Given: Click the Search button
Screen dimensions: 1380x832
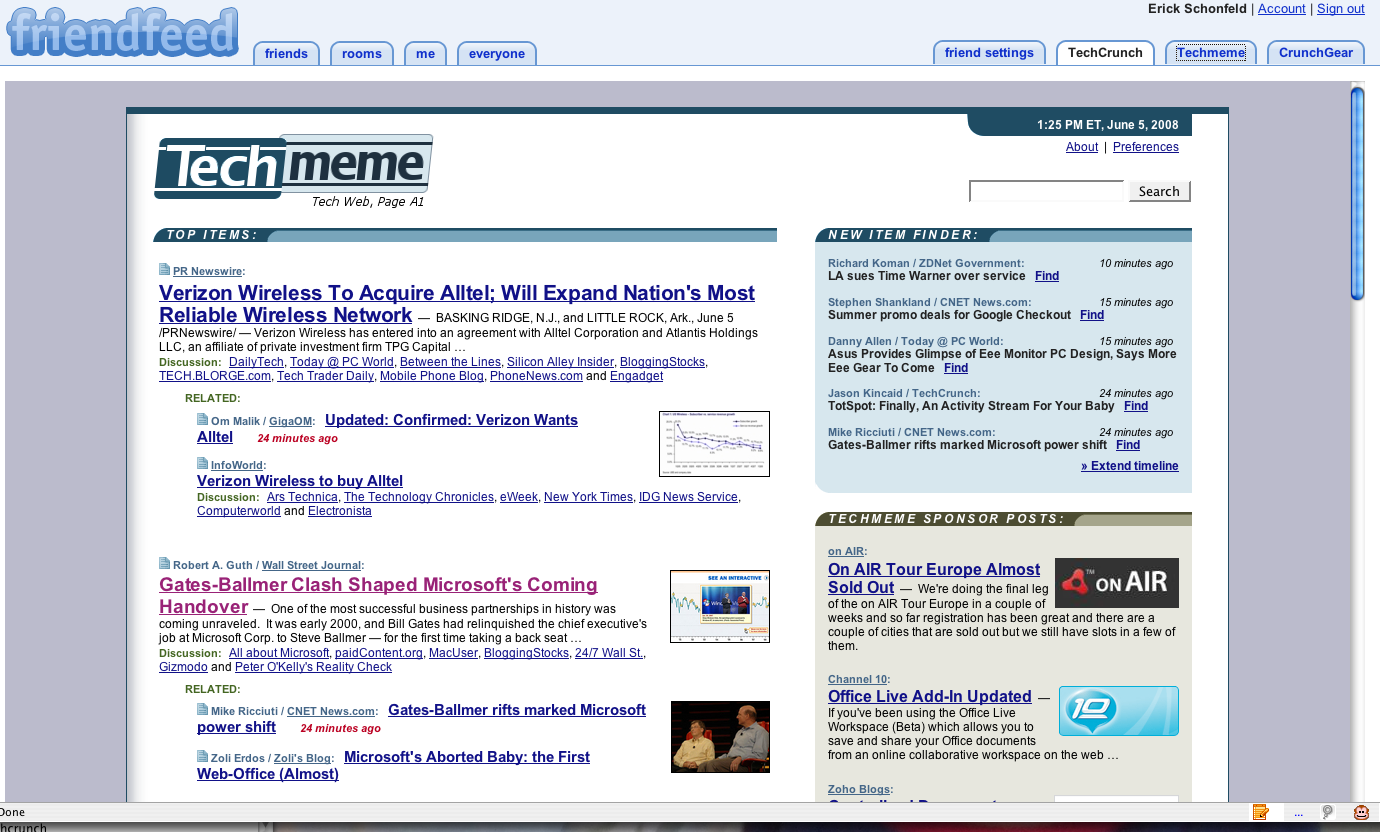Looking at the screenshot, I should [x=1159, y=191].
